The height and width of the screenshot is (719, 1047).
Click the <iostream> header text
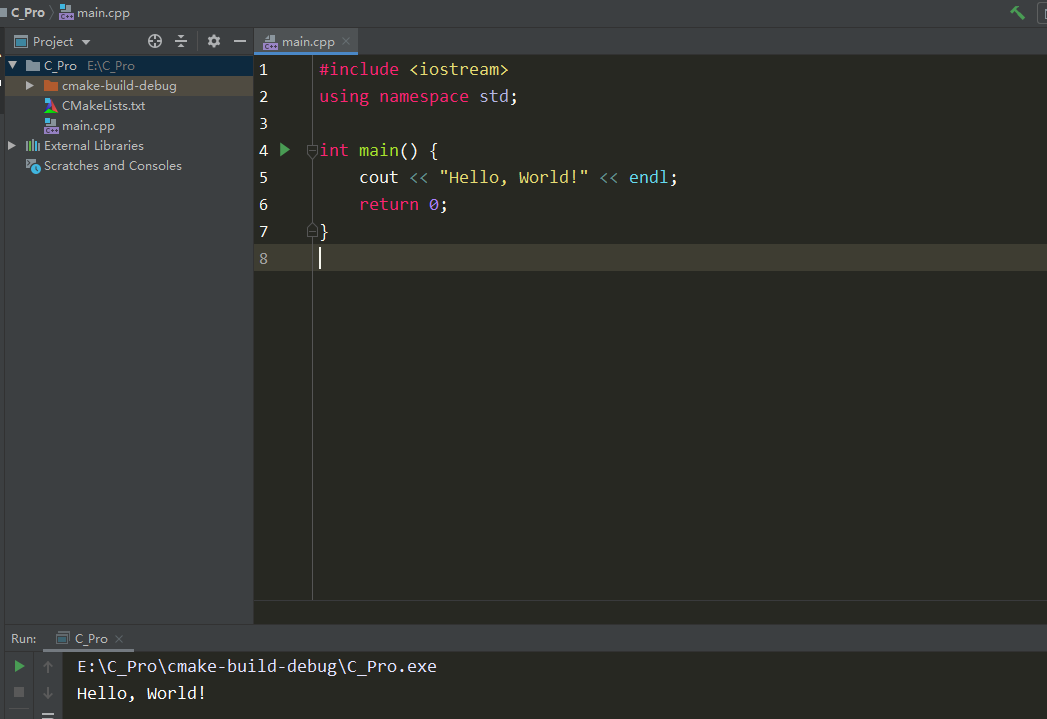459,69
